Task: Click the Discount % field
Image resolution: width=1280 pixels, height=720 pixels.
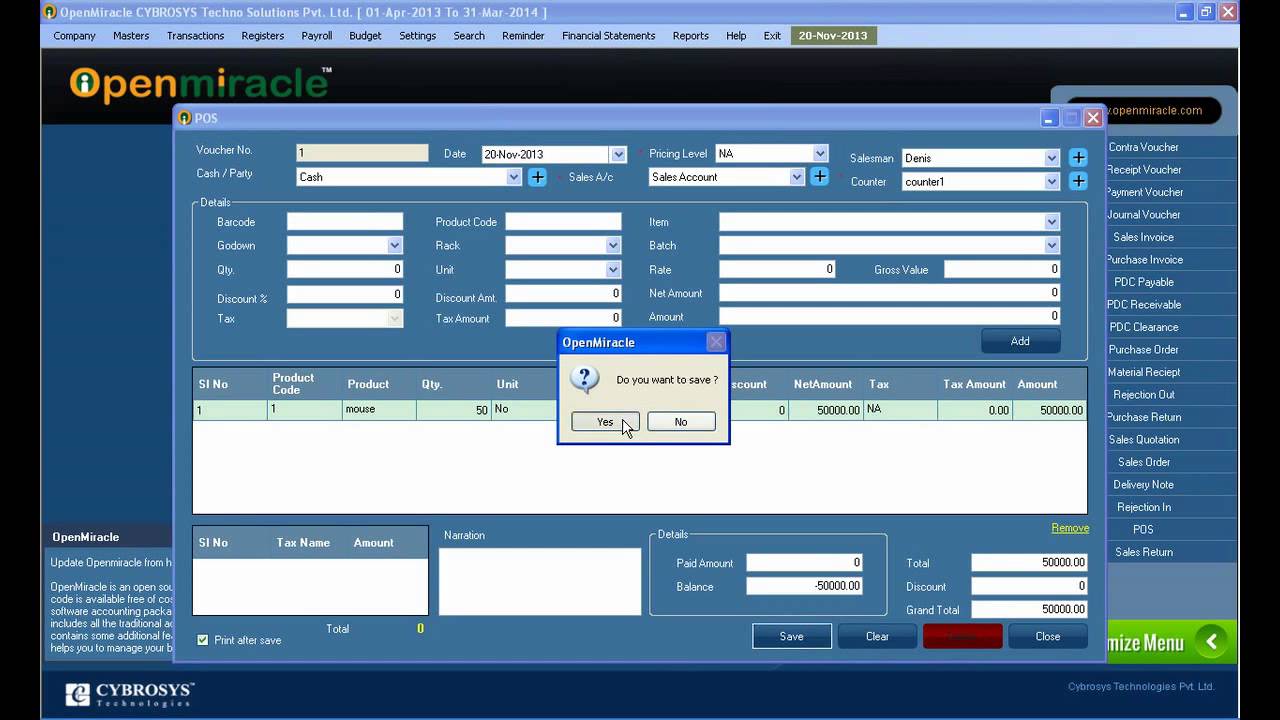Action: [x=345, y=294]
